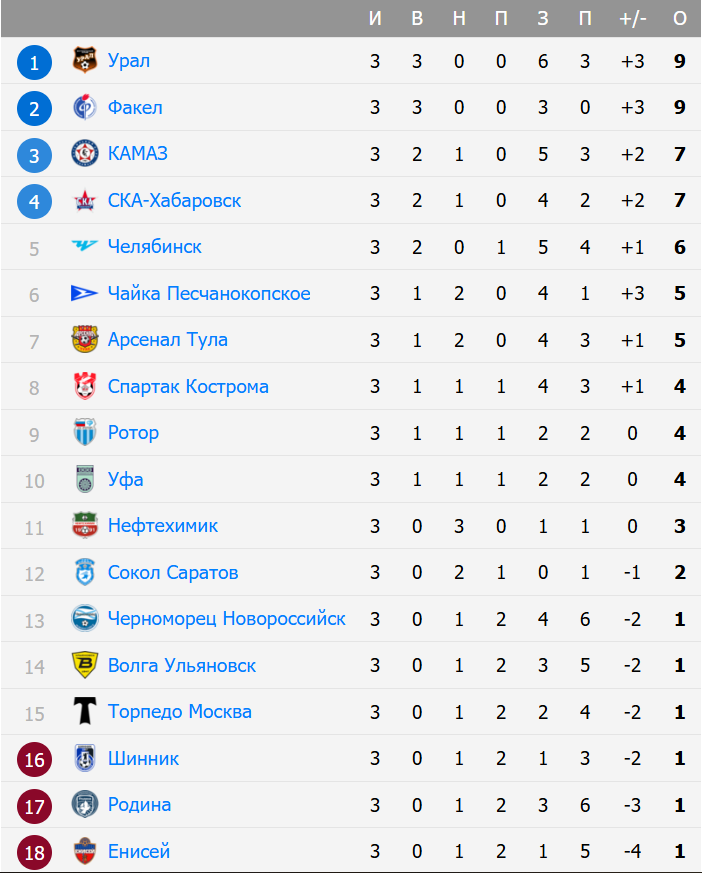Click the Спартак Кострома emblem
The width and height of the screenshot is (702, 873).
tap(85, 386)
